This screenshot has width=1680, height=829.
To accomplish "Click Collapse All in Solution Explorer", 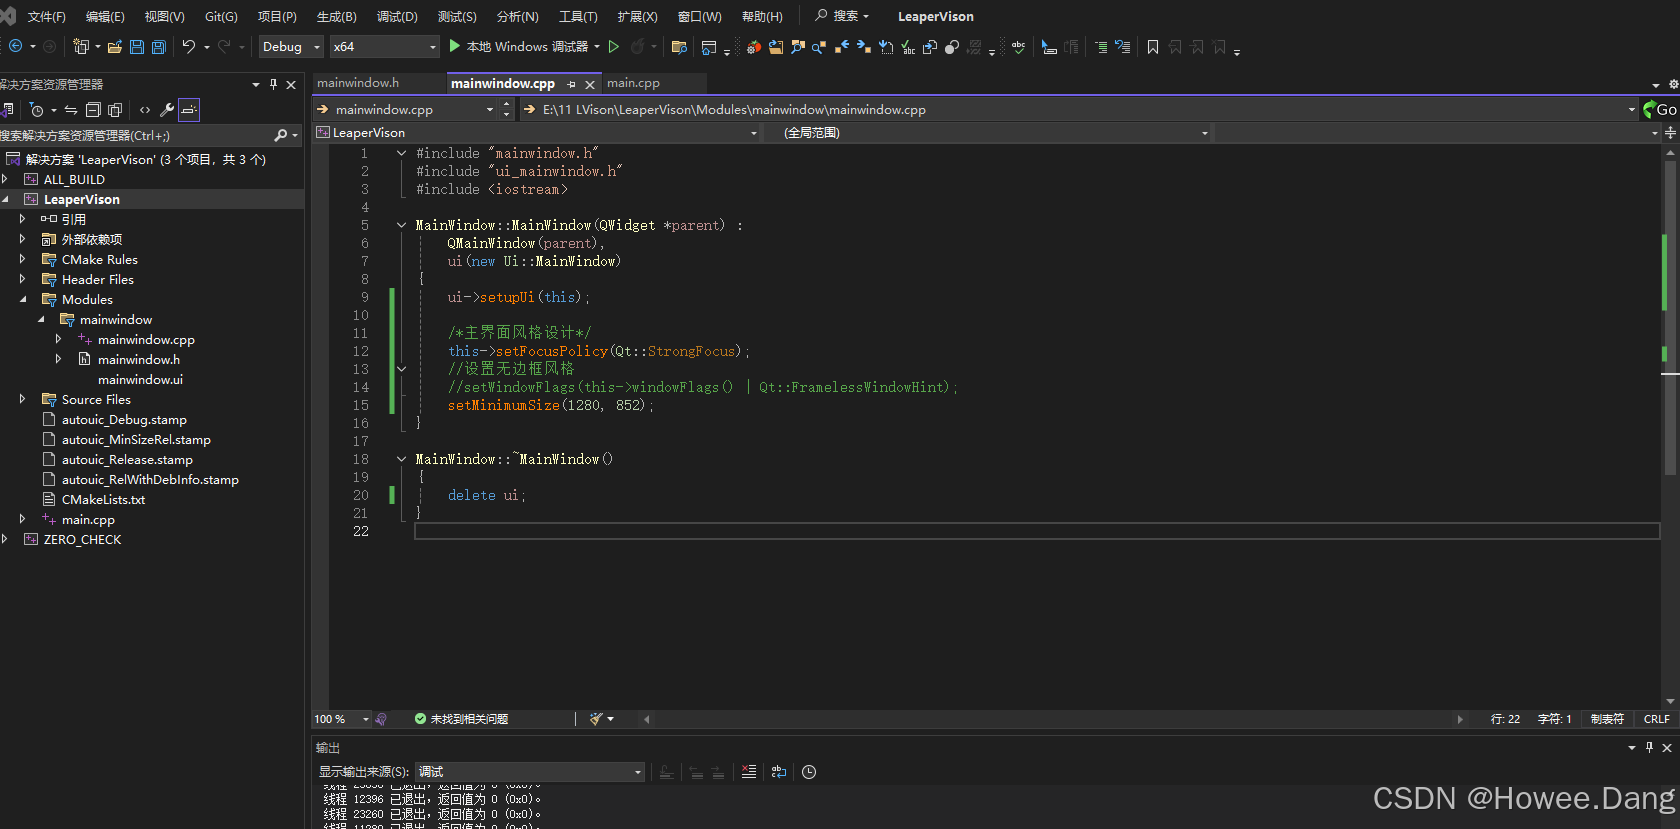I will pyautogui.click(x=93, y=110).
